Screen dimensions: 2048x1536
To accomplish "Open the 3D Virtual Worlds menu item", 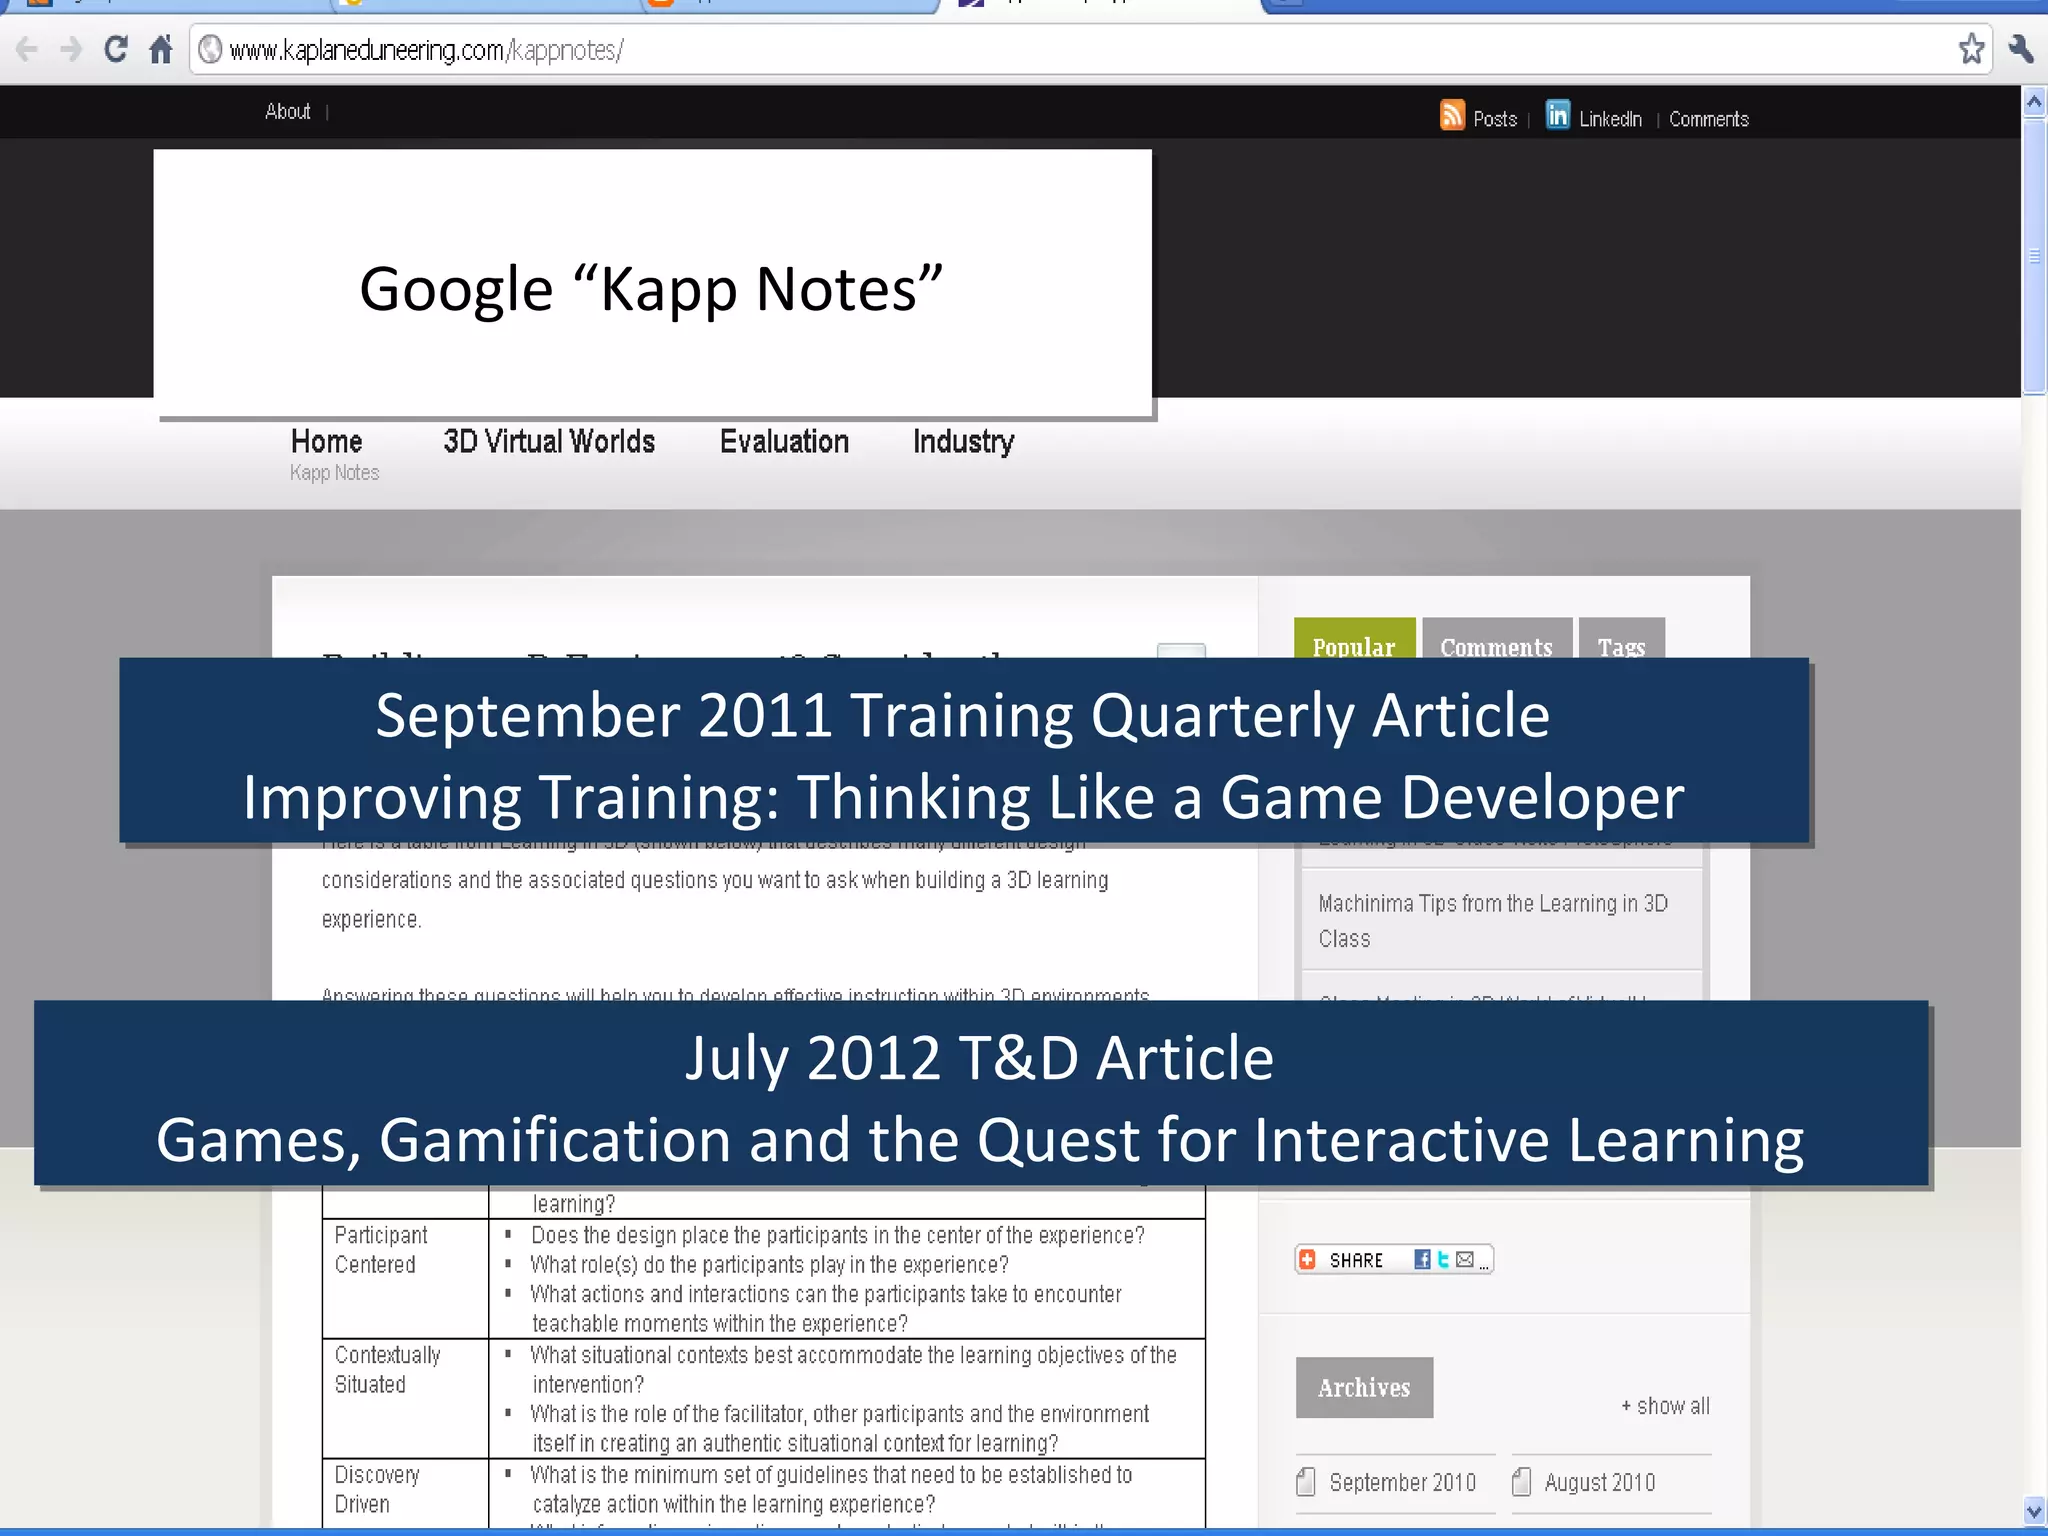I will (x=549, y=441).
